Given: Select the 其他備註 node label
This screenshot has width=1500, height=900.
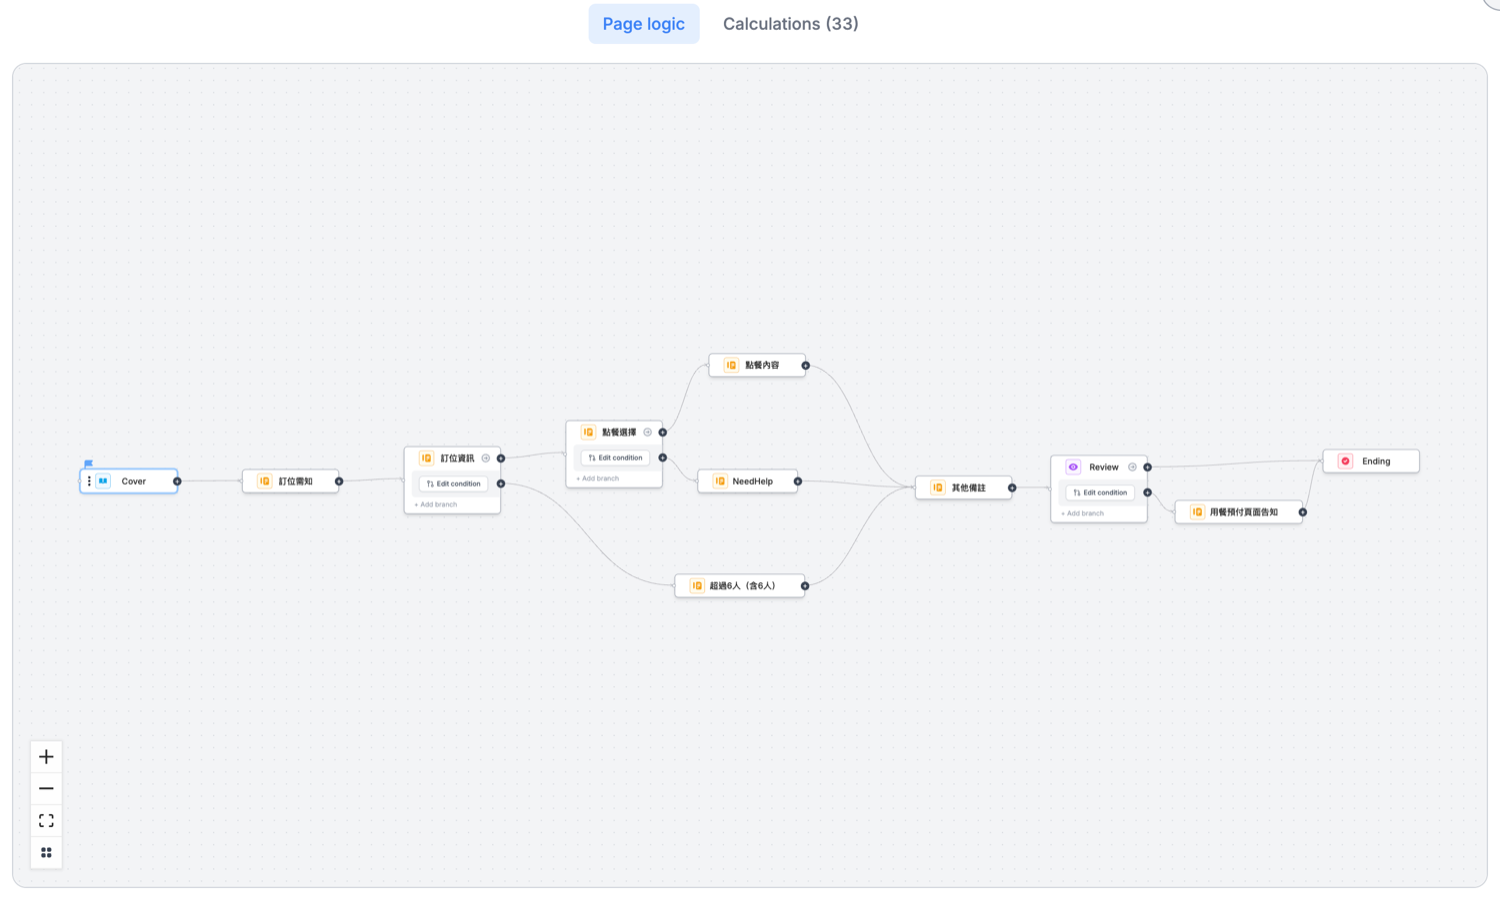Looking at the screenshot, I should (x=969, y=488).
